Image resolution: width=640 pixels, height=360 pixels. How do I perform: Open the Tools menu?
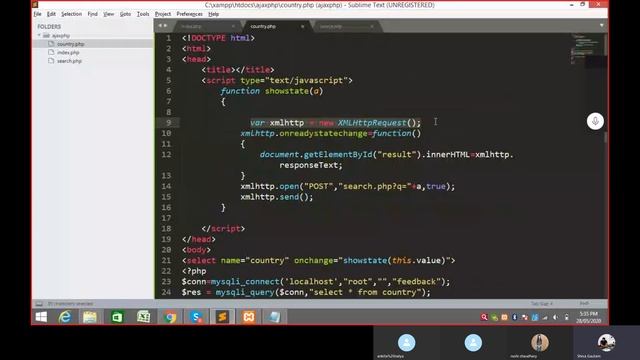[143, 14]
